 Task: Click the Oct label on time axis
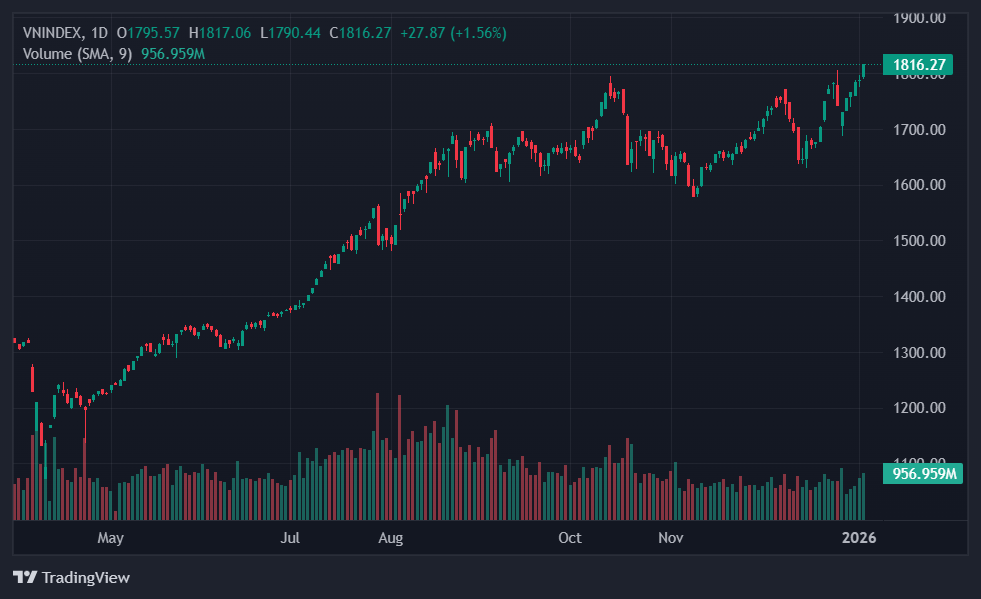click(569, 538)
